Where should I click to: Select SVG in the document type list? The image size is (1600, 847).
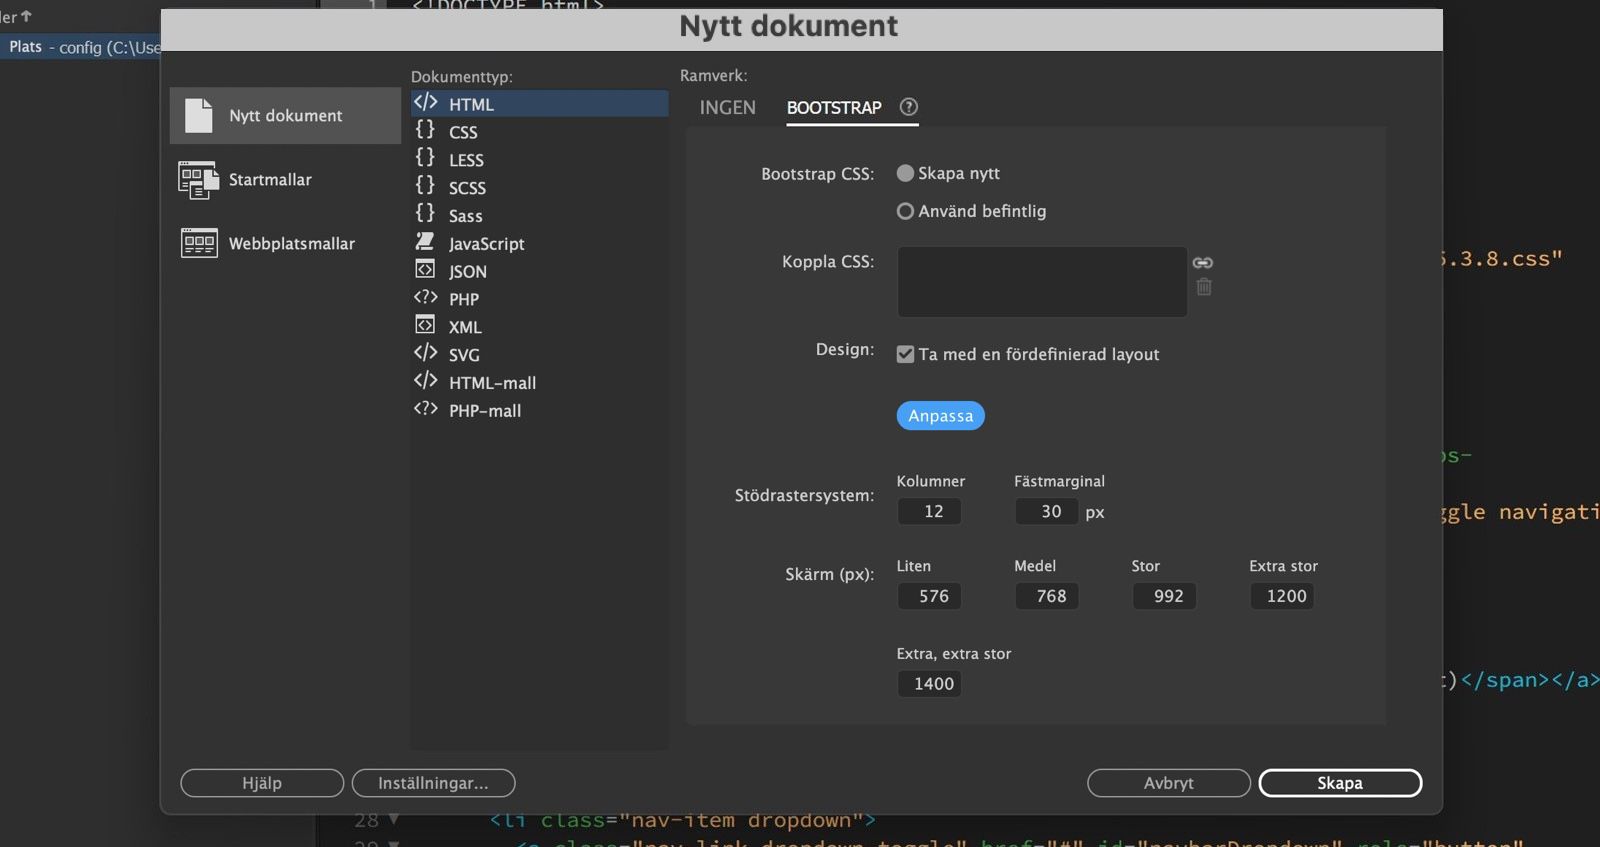(x=540, y=355)
